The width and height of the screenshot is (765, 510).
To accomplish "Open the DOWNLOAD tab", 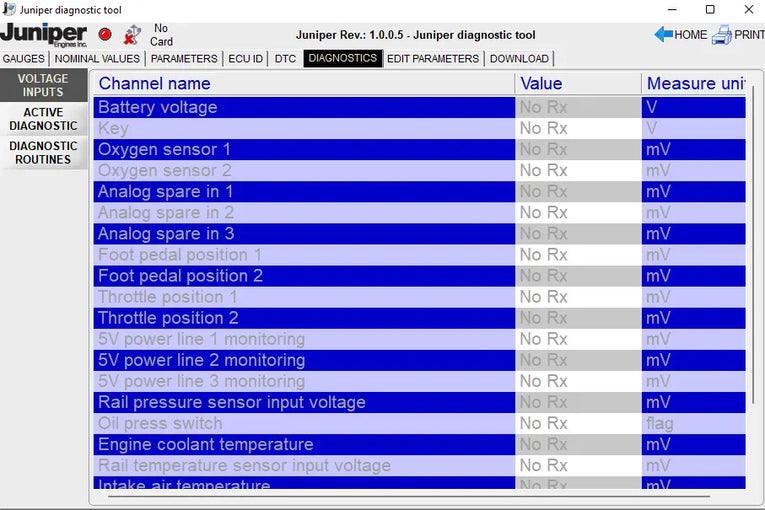I will 519,59.
